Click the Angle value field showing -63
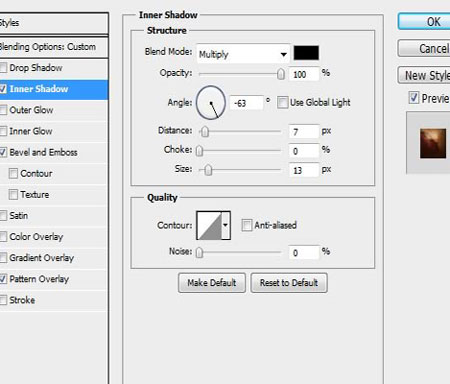Screen dimensions: 450x384 click(x=246, y=103)
